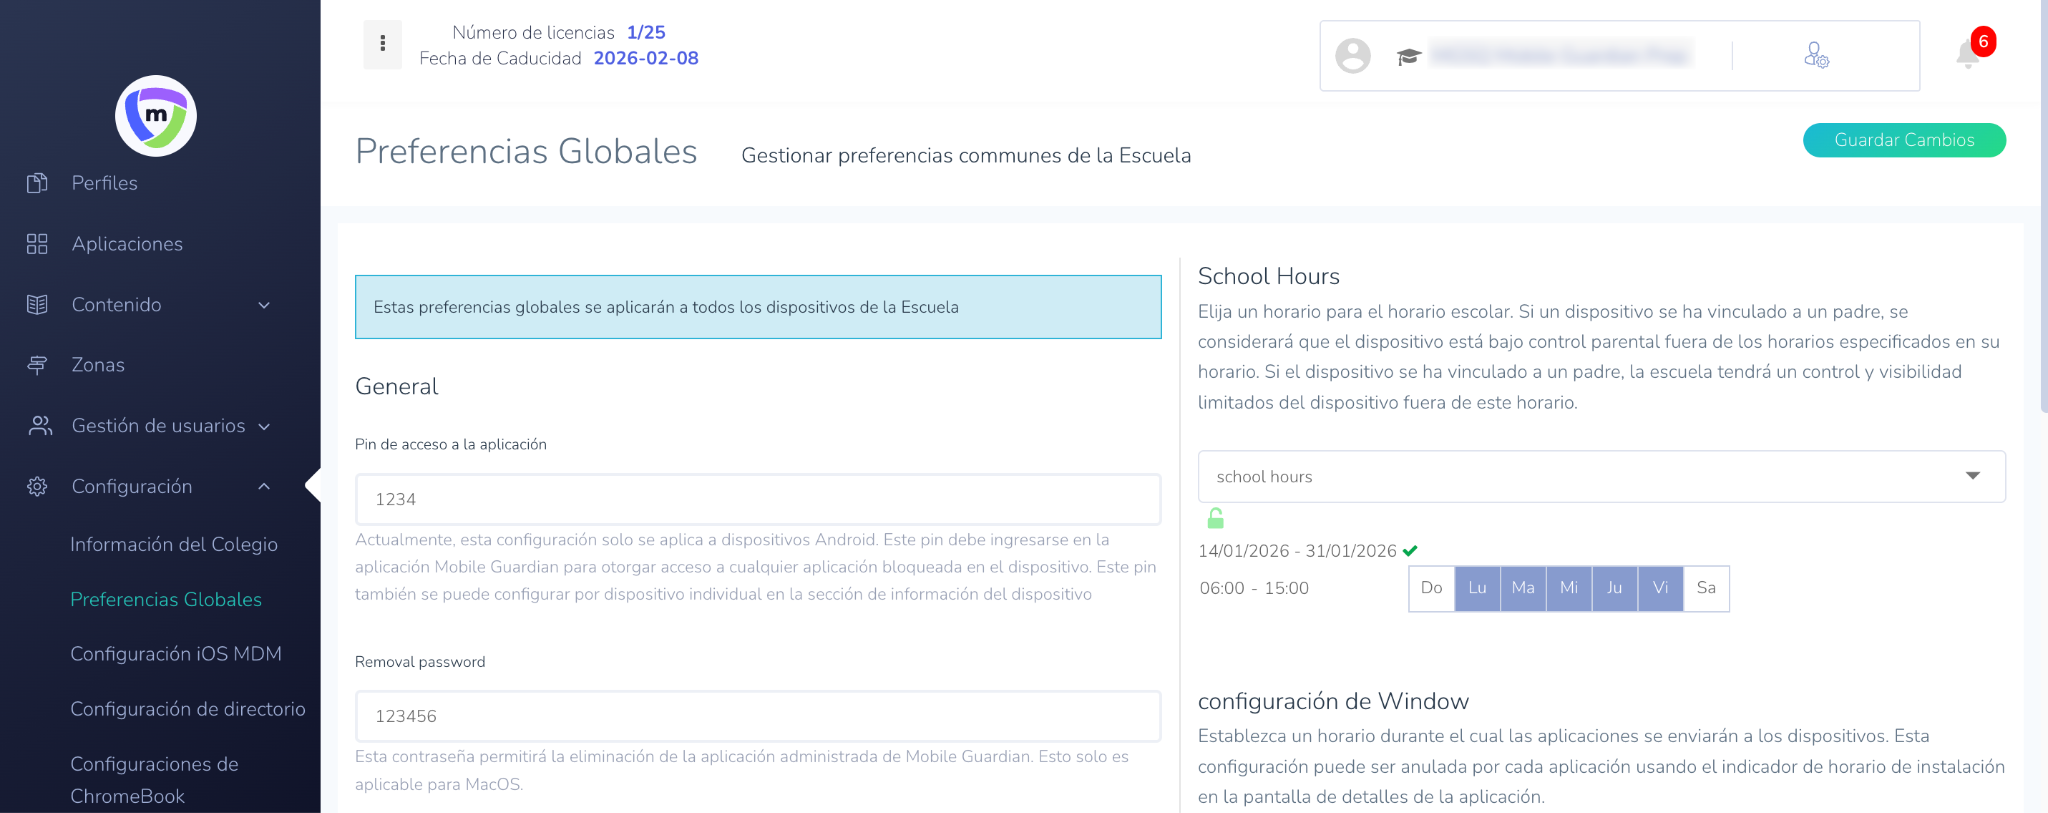Toggle Sa (Saturday) day button

pos(1706,588)
